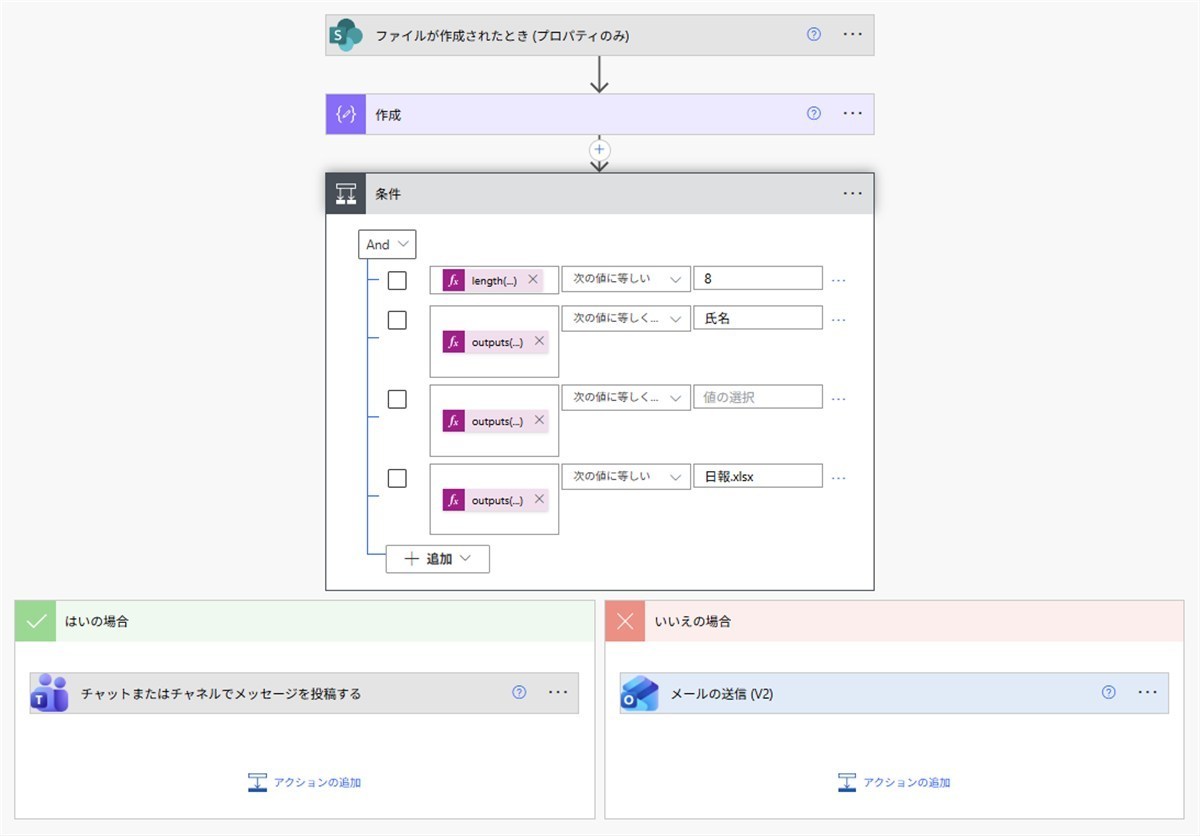Screen dimensions: 1200x836
Task: Click アクションの追加 in the はいの場合 branch
Action: 305,782
